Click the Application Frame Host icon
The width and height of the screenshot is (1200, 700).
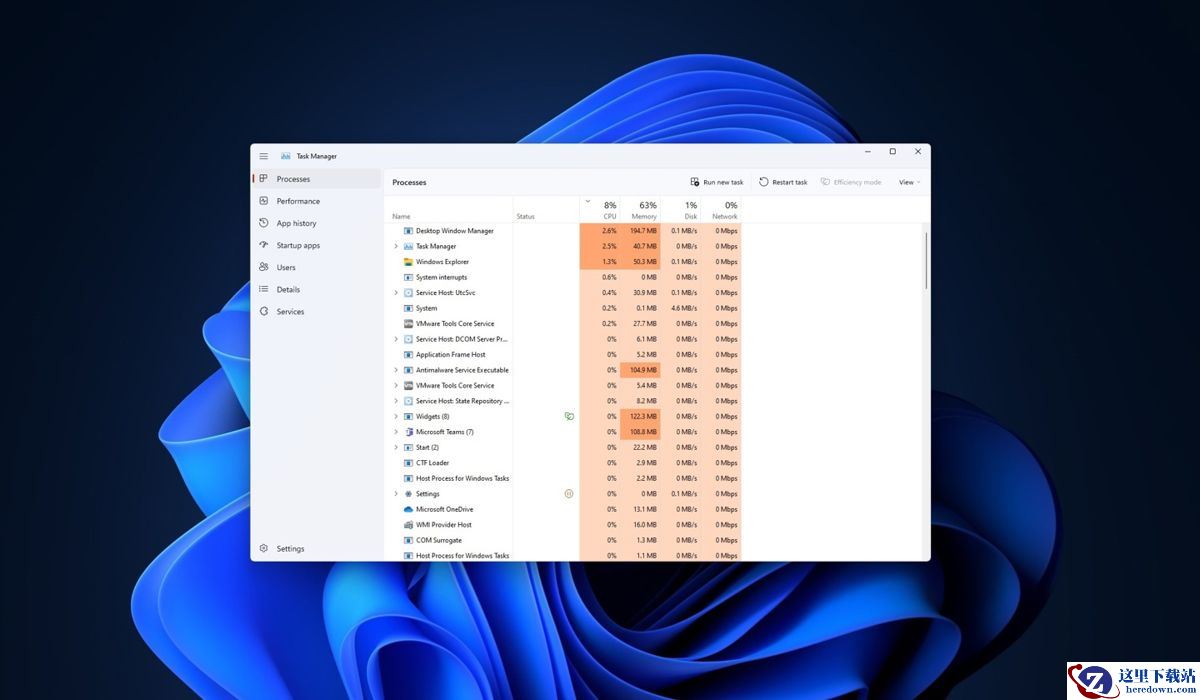point(408,355)
